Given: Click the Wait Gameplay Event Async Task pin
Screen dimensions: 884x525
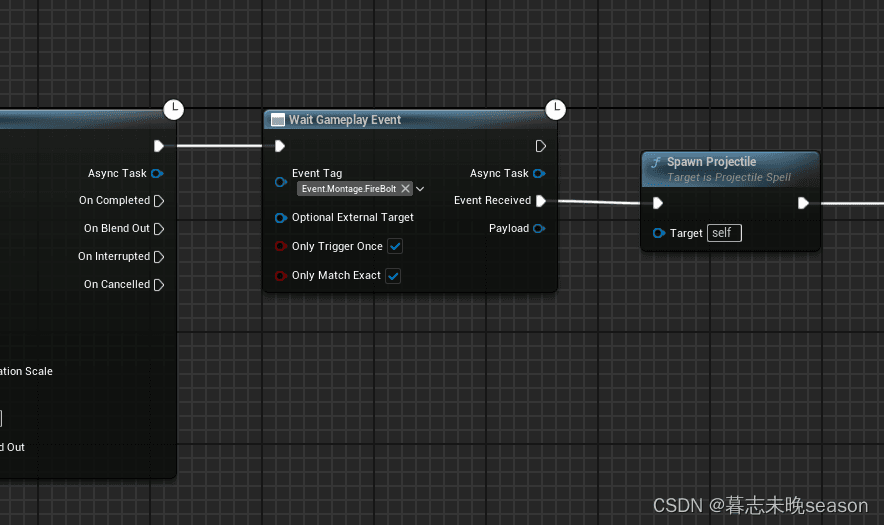Looking at the screenshot, I should (x=540, y=173).
